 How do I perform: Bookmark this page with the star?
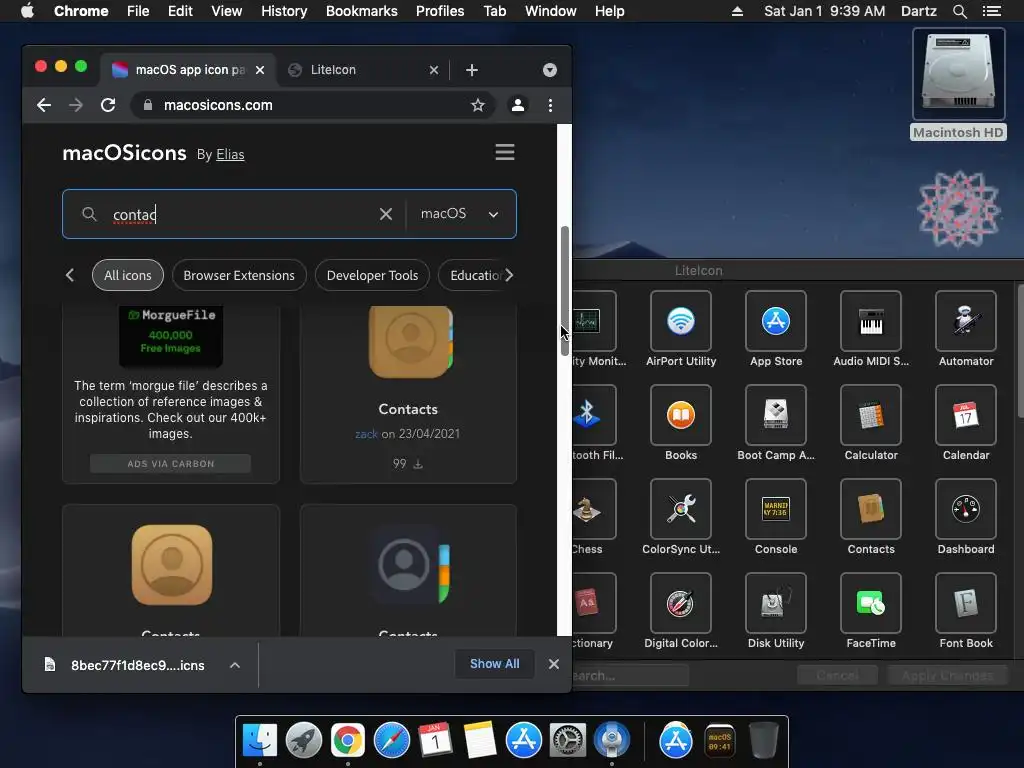point(478,105)
